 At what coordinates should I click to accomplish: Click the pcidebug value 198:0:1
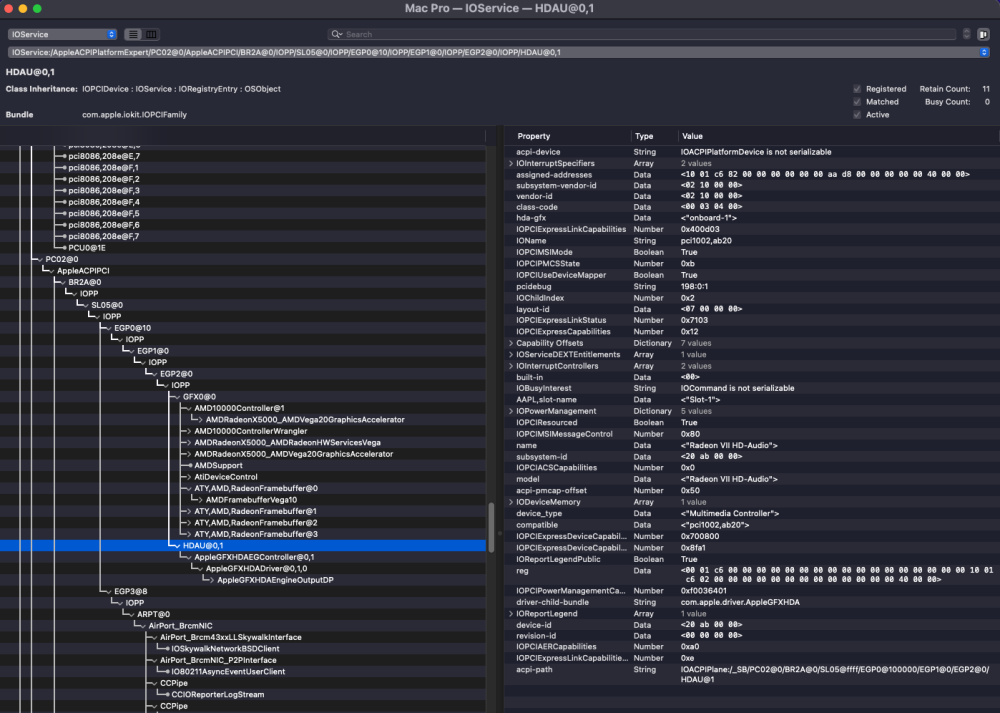pyautogui.click(x=694, y=287)
